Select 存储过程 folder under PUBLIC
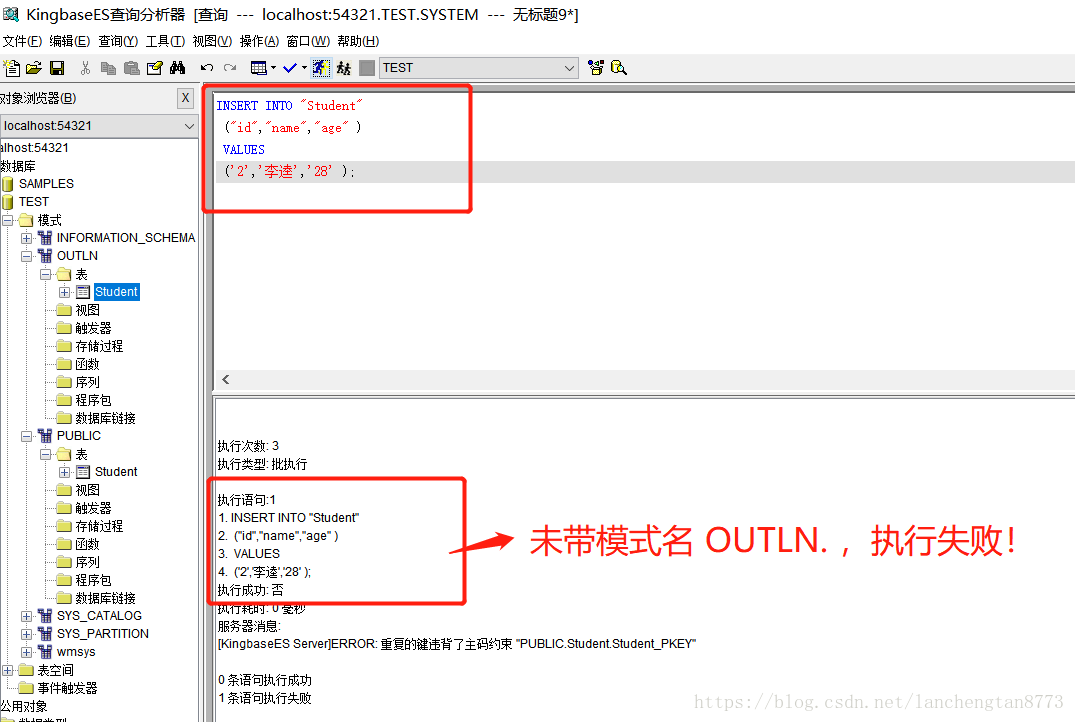This screenshot has width=1075, height=722. click(x=99, y=526)
